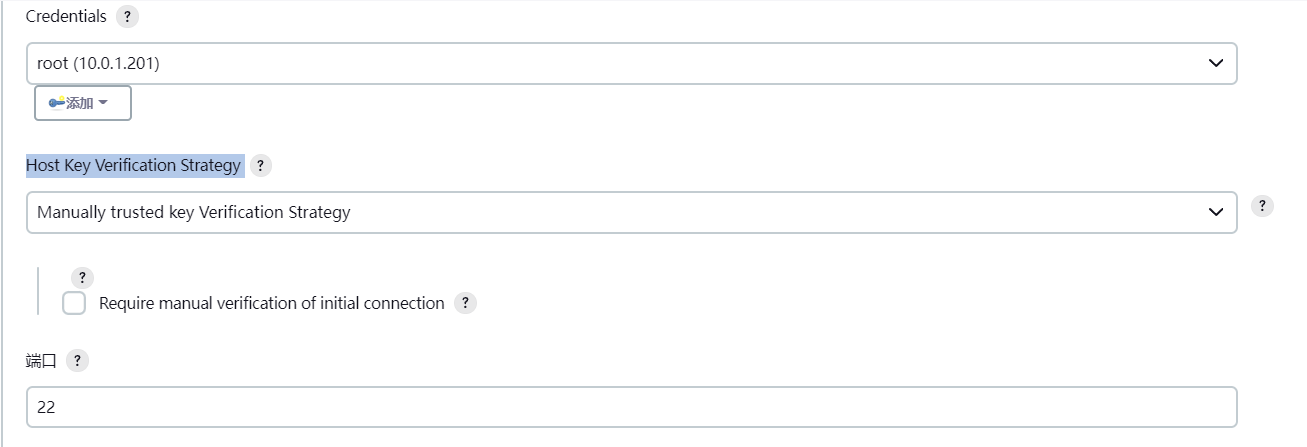Expand the Host Key Verification Strategy dropdown arrow
1307x447 pixels.
tap(1216, 212)
